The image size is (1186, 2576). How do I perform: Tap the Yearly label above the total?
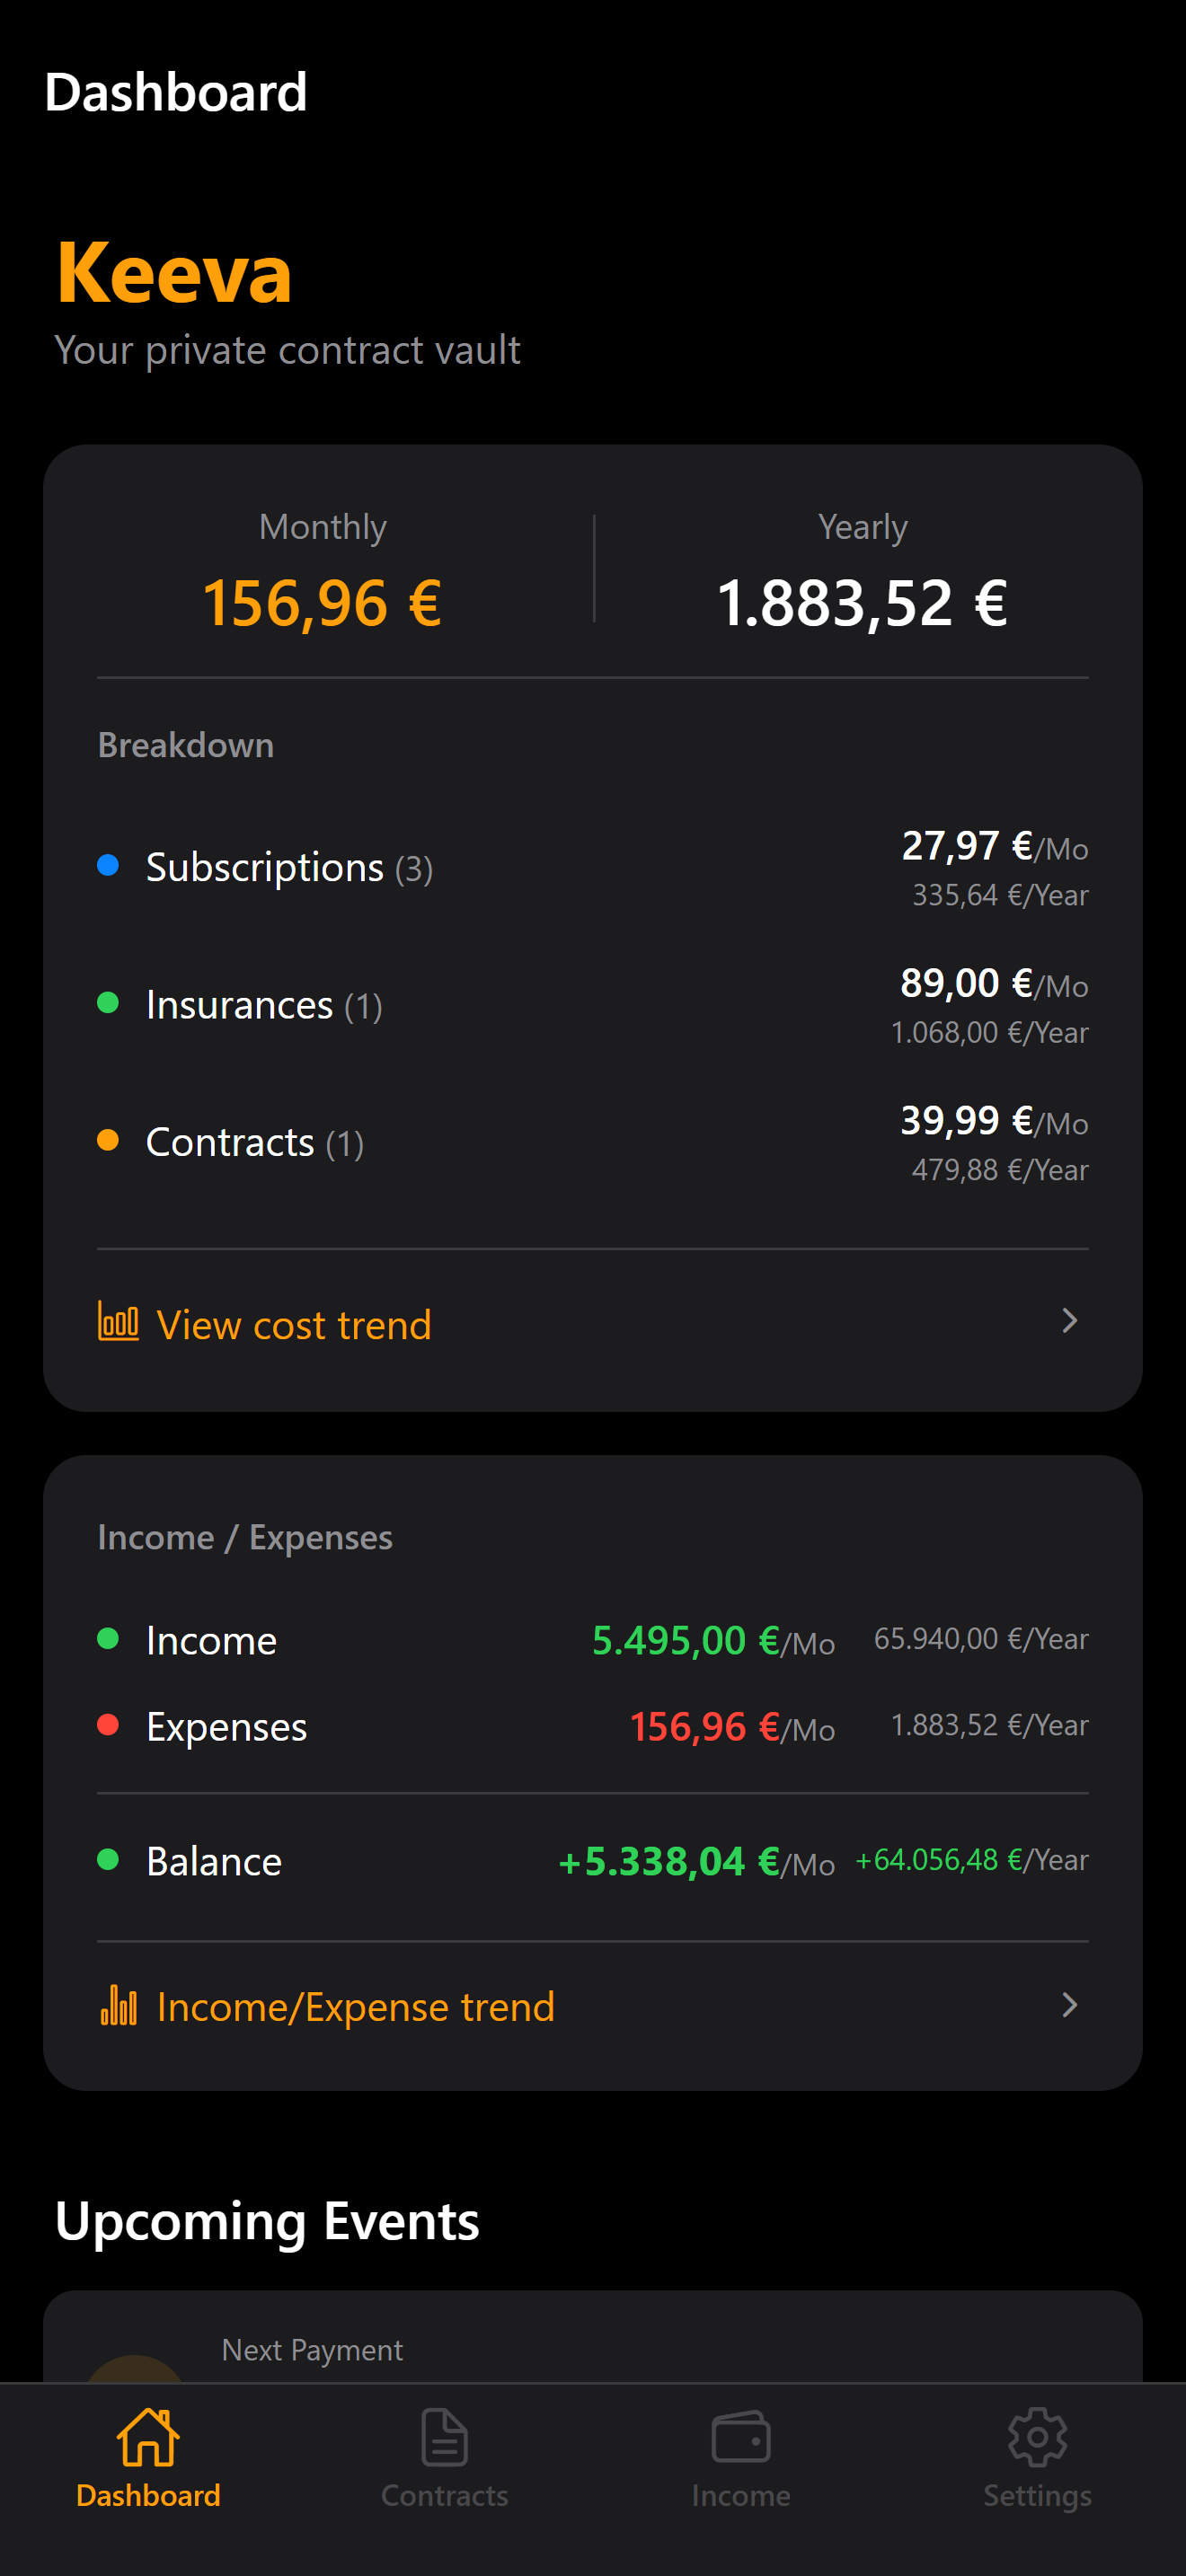(x=862, y=527)
